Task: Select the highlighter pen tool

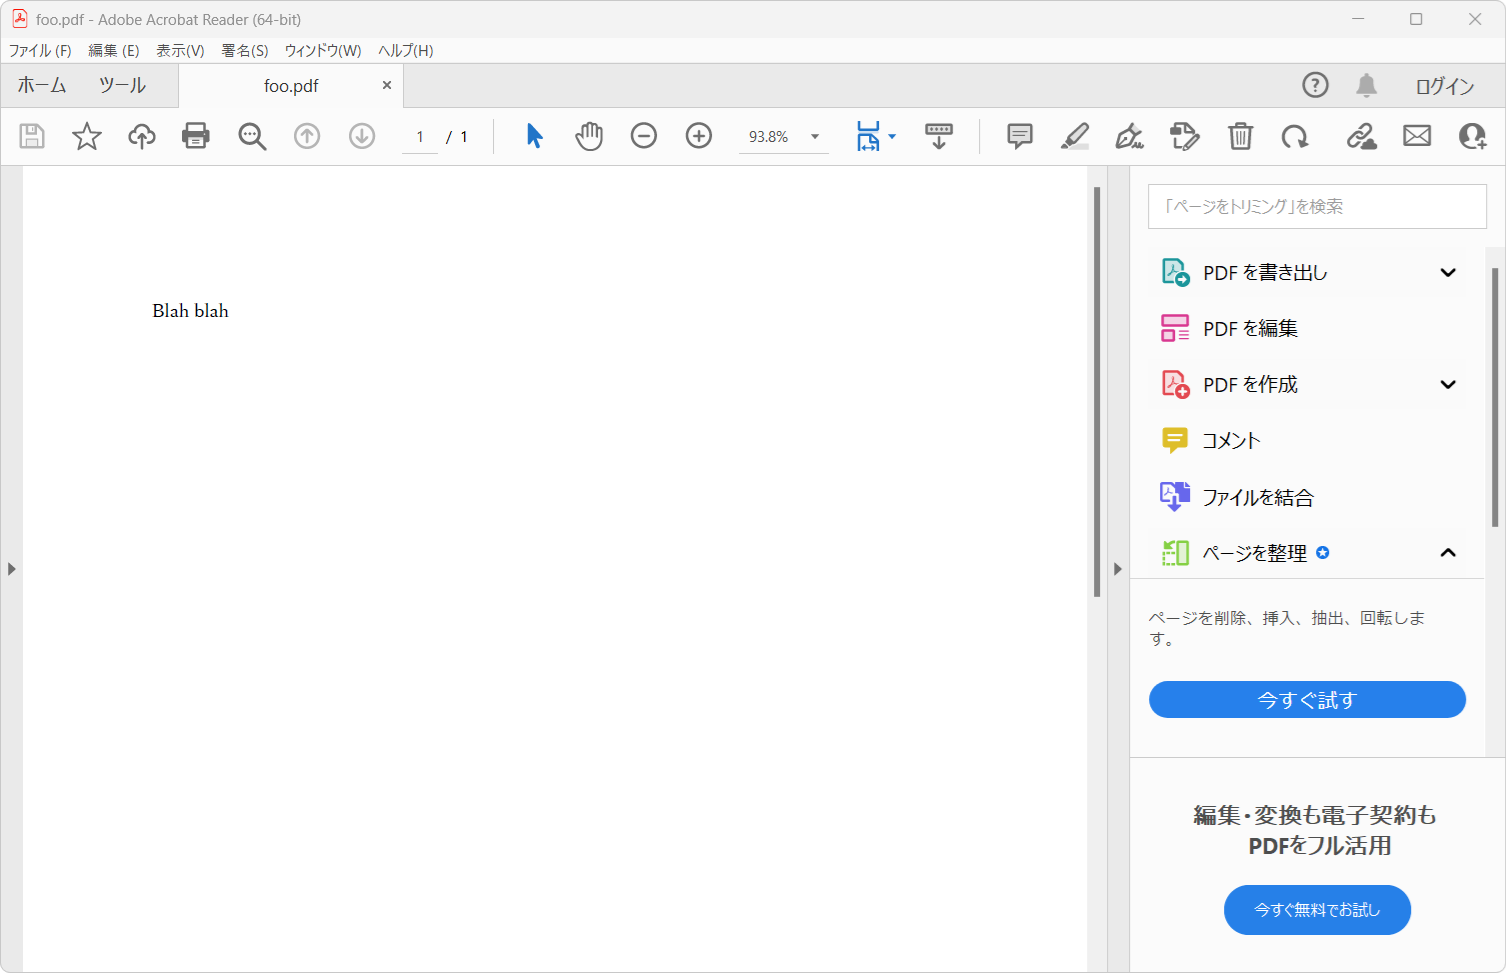Action: 1075,136
